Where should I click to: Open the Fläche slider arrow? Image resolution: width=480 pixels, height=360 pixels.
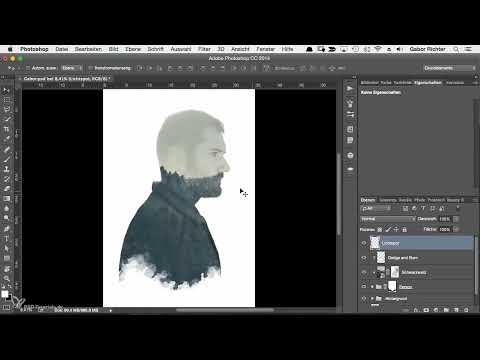(456, 230)
